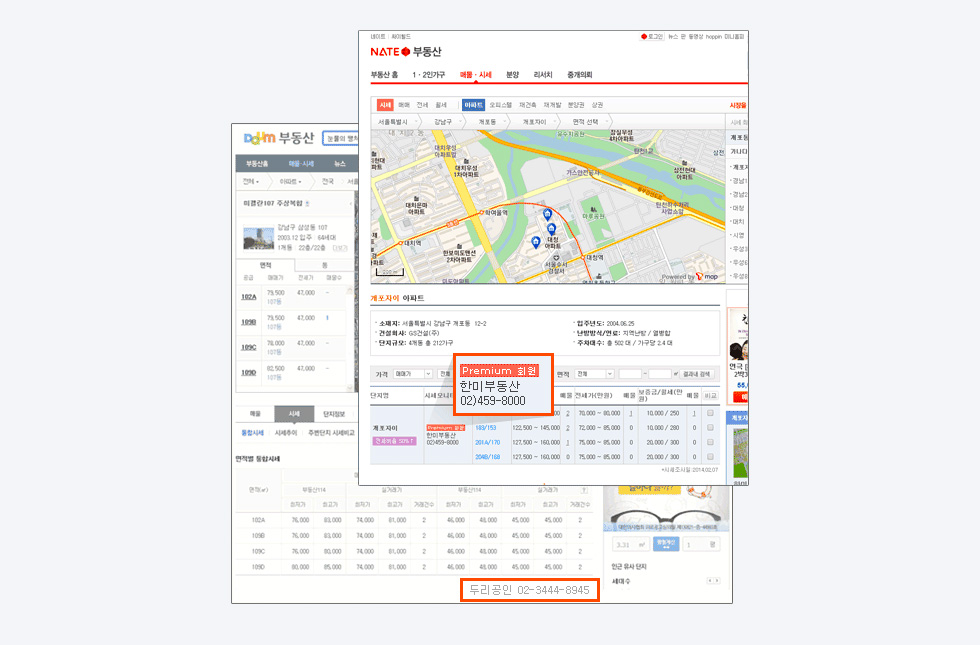Screen dimensions: 980x645
Task: Tick the compare checkbox in the 10,000 / 250 row
Action: (x=710, y=413)
